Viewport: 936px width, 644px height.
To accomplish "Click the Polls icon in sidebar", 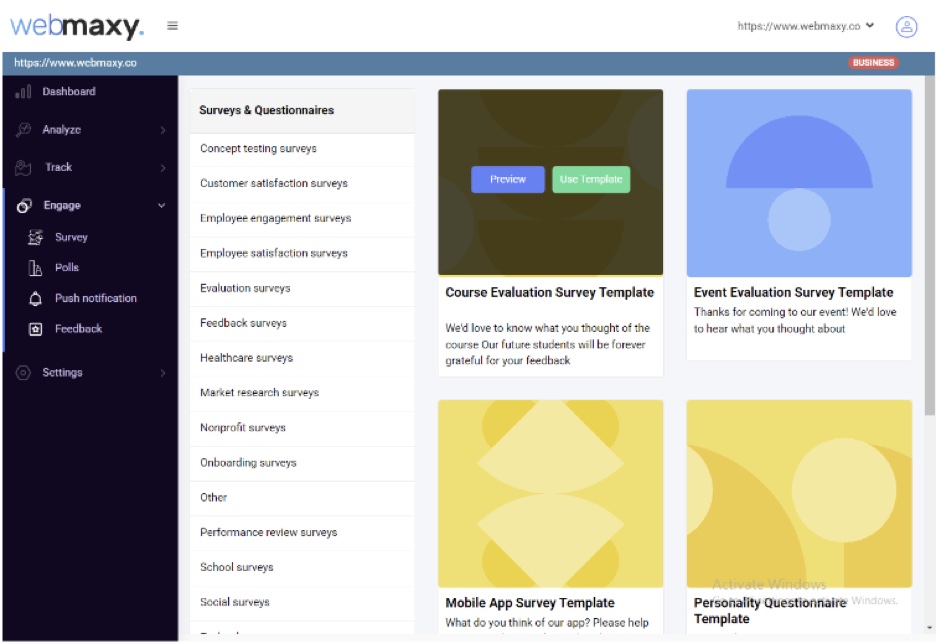I will coord(36,268).
